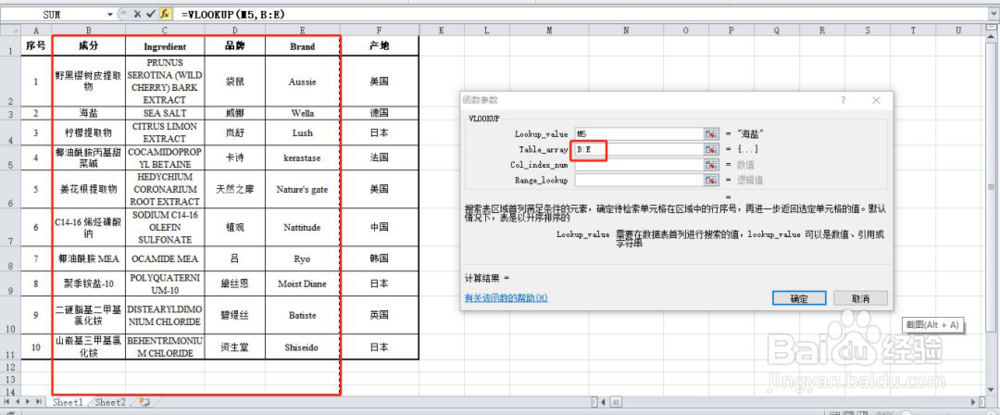1000x415 pixels.
Task: Click the 产地 header cell
Action: (379, 47)
